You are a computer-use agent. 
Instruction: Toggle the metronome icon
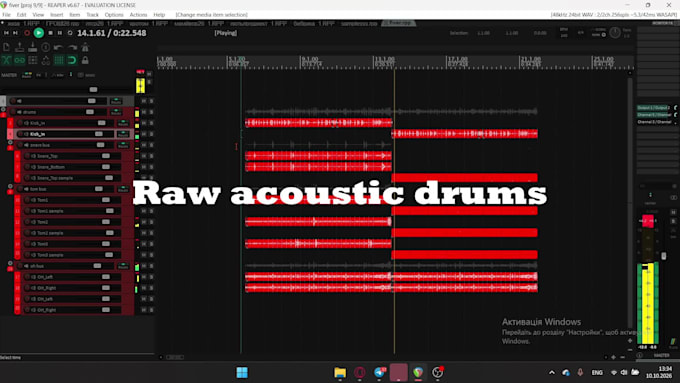tap(85, 47)
